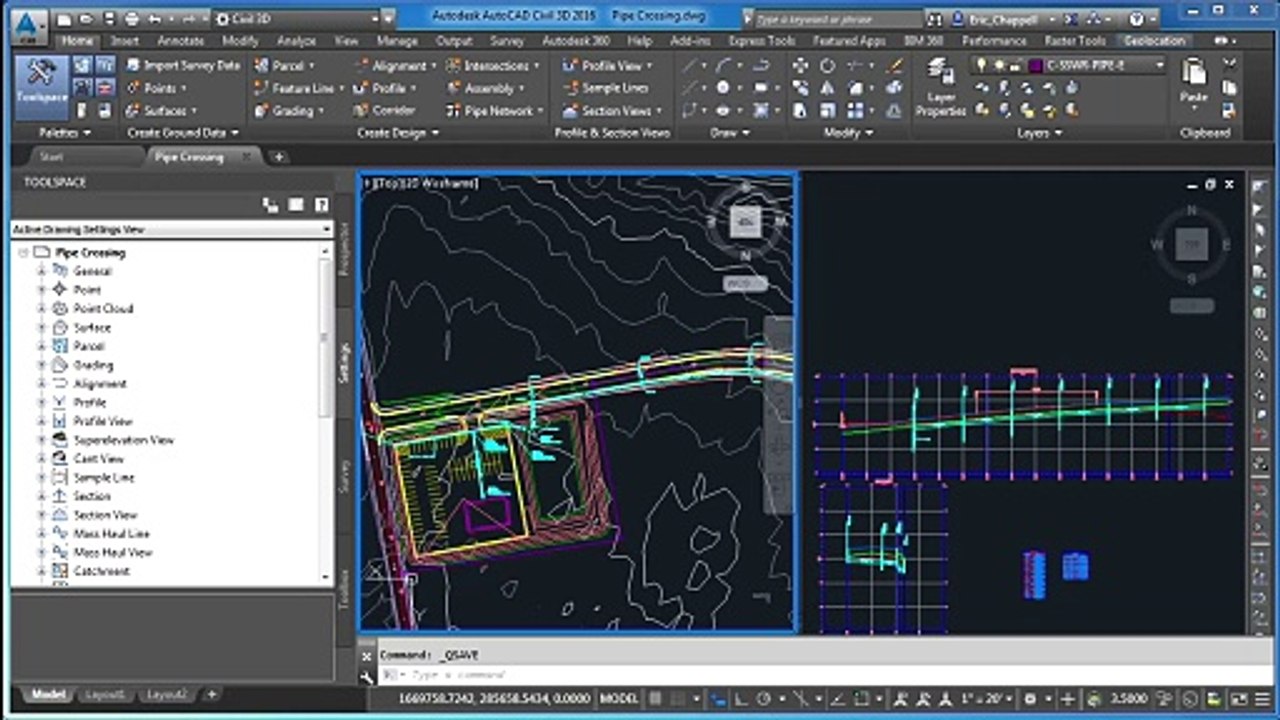Click the Corridor tool

pos(385,110)
